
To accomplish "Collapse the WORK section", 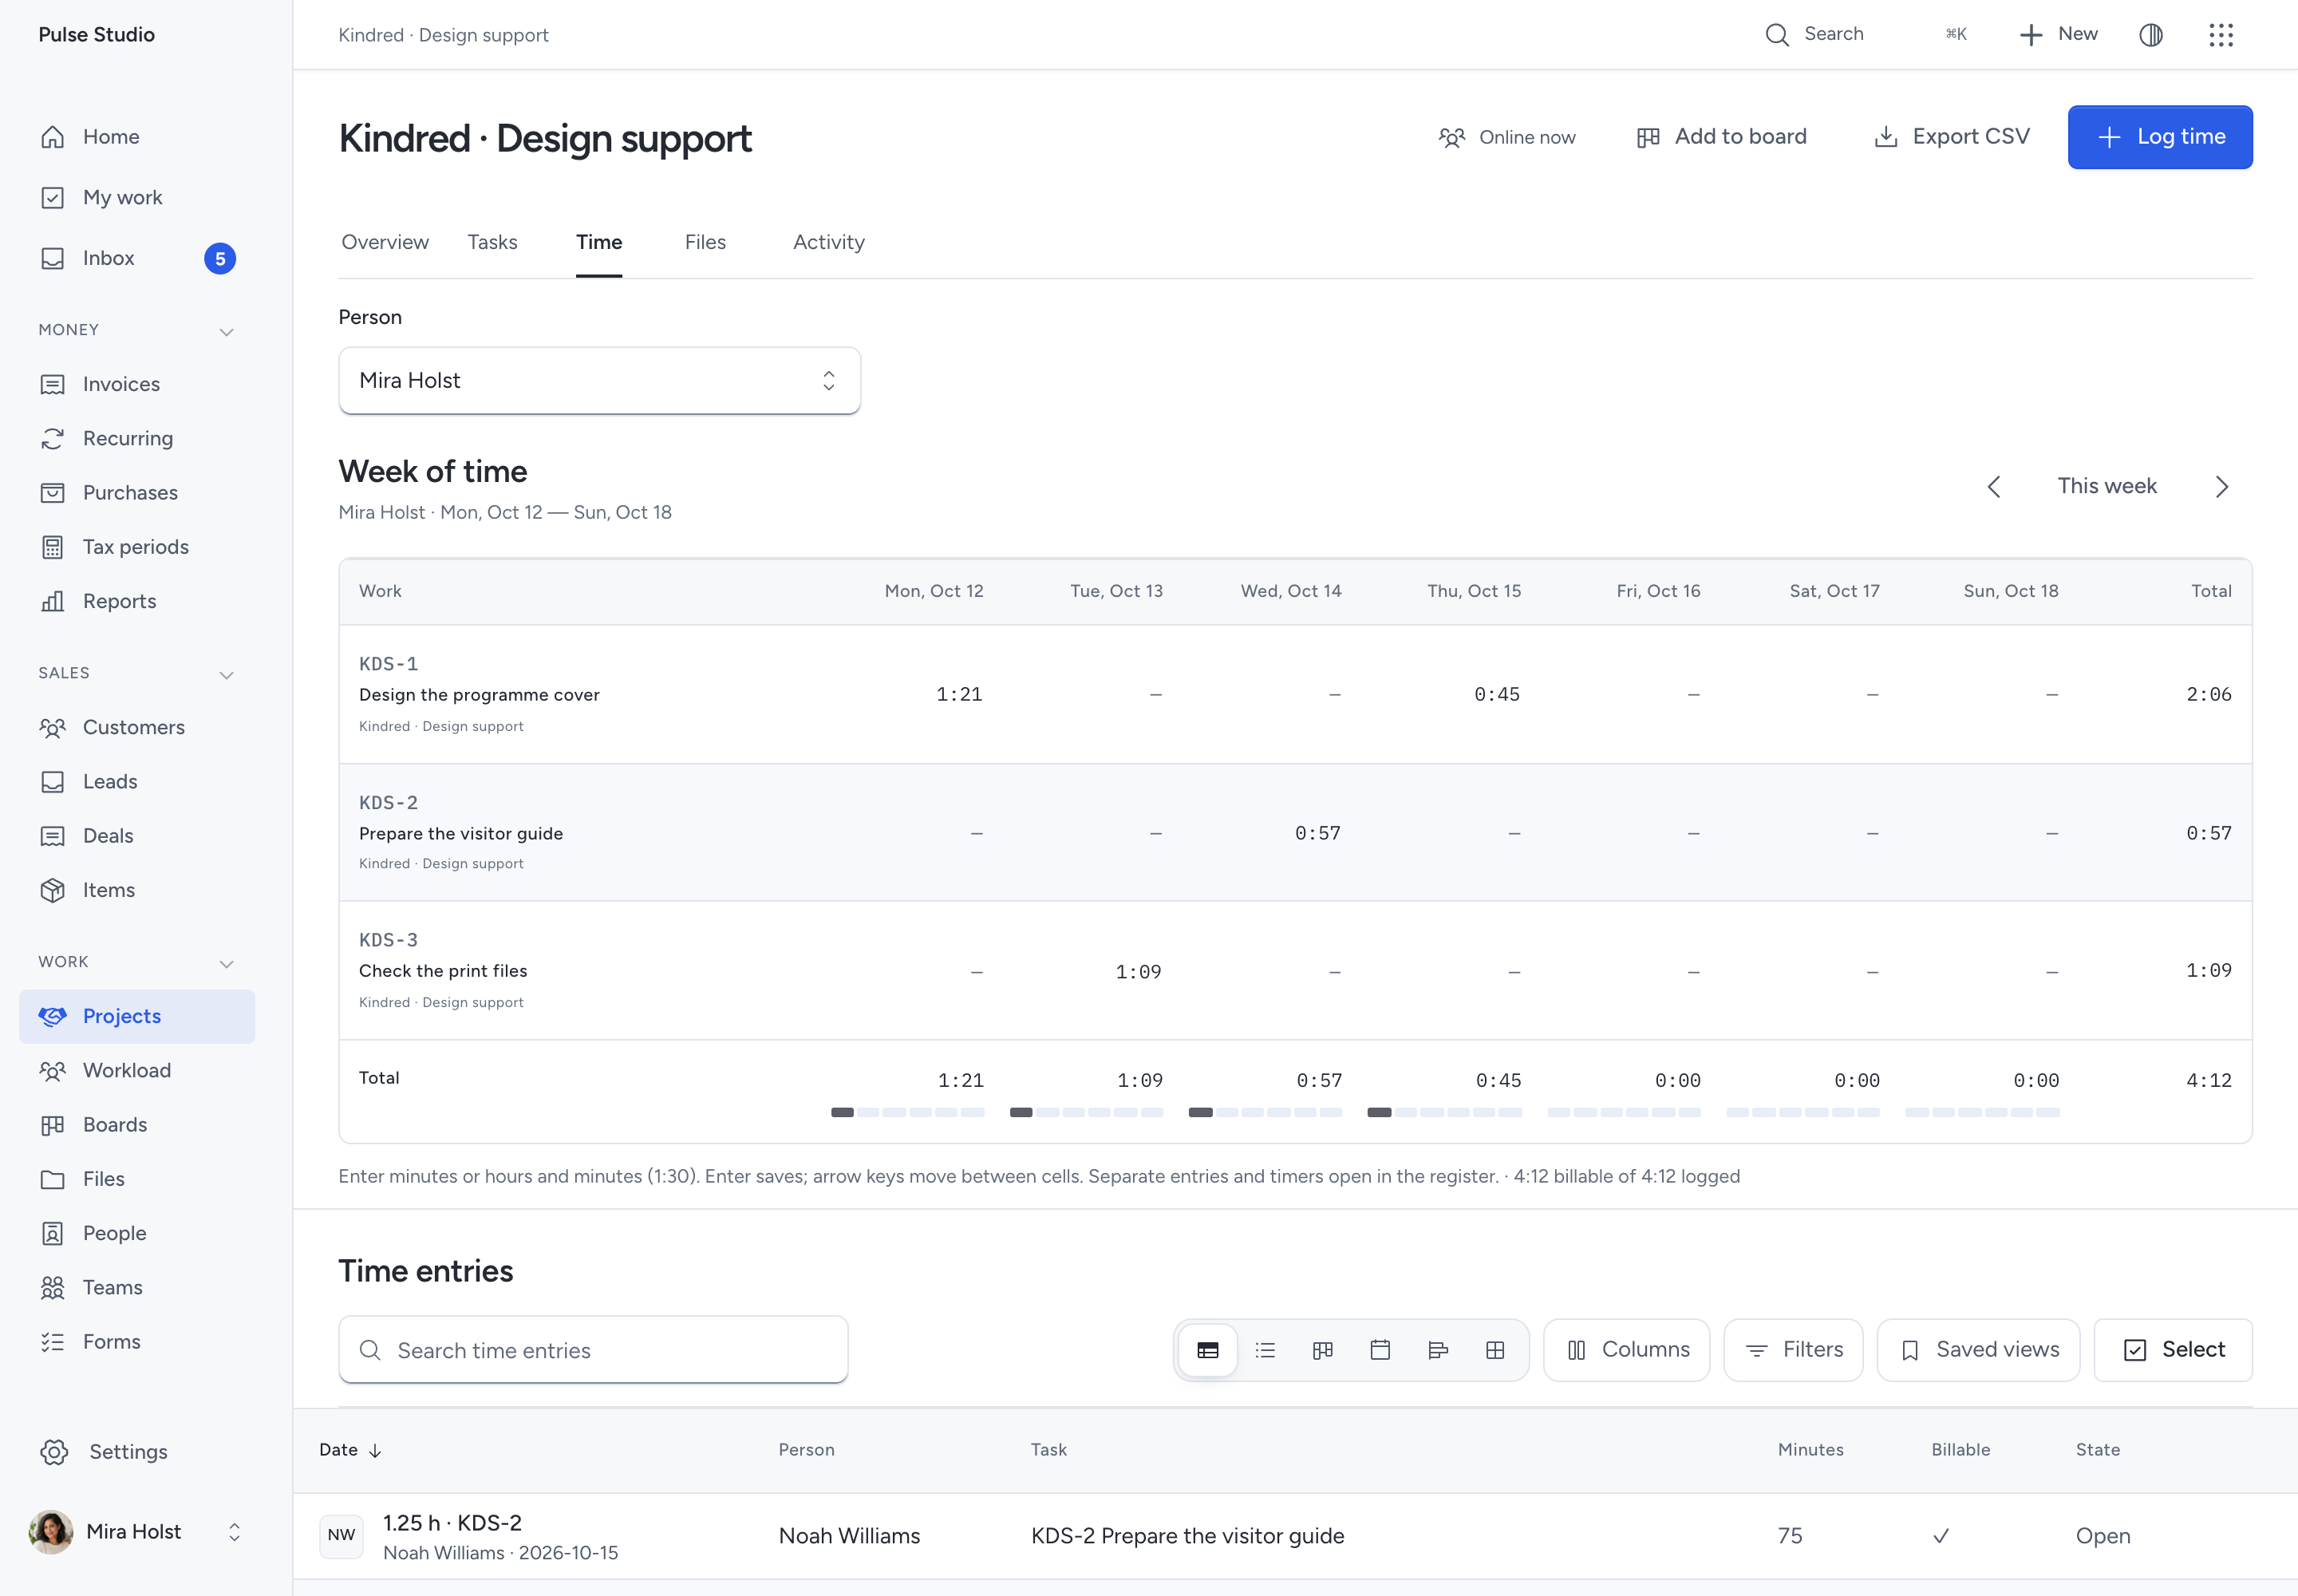I will click(227, 963).
